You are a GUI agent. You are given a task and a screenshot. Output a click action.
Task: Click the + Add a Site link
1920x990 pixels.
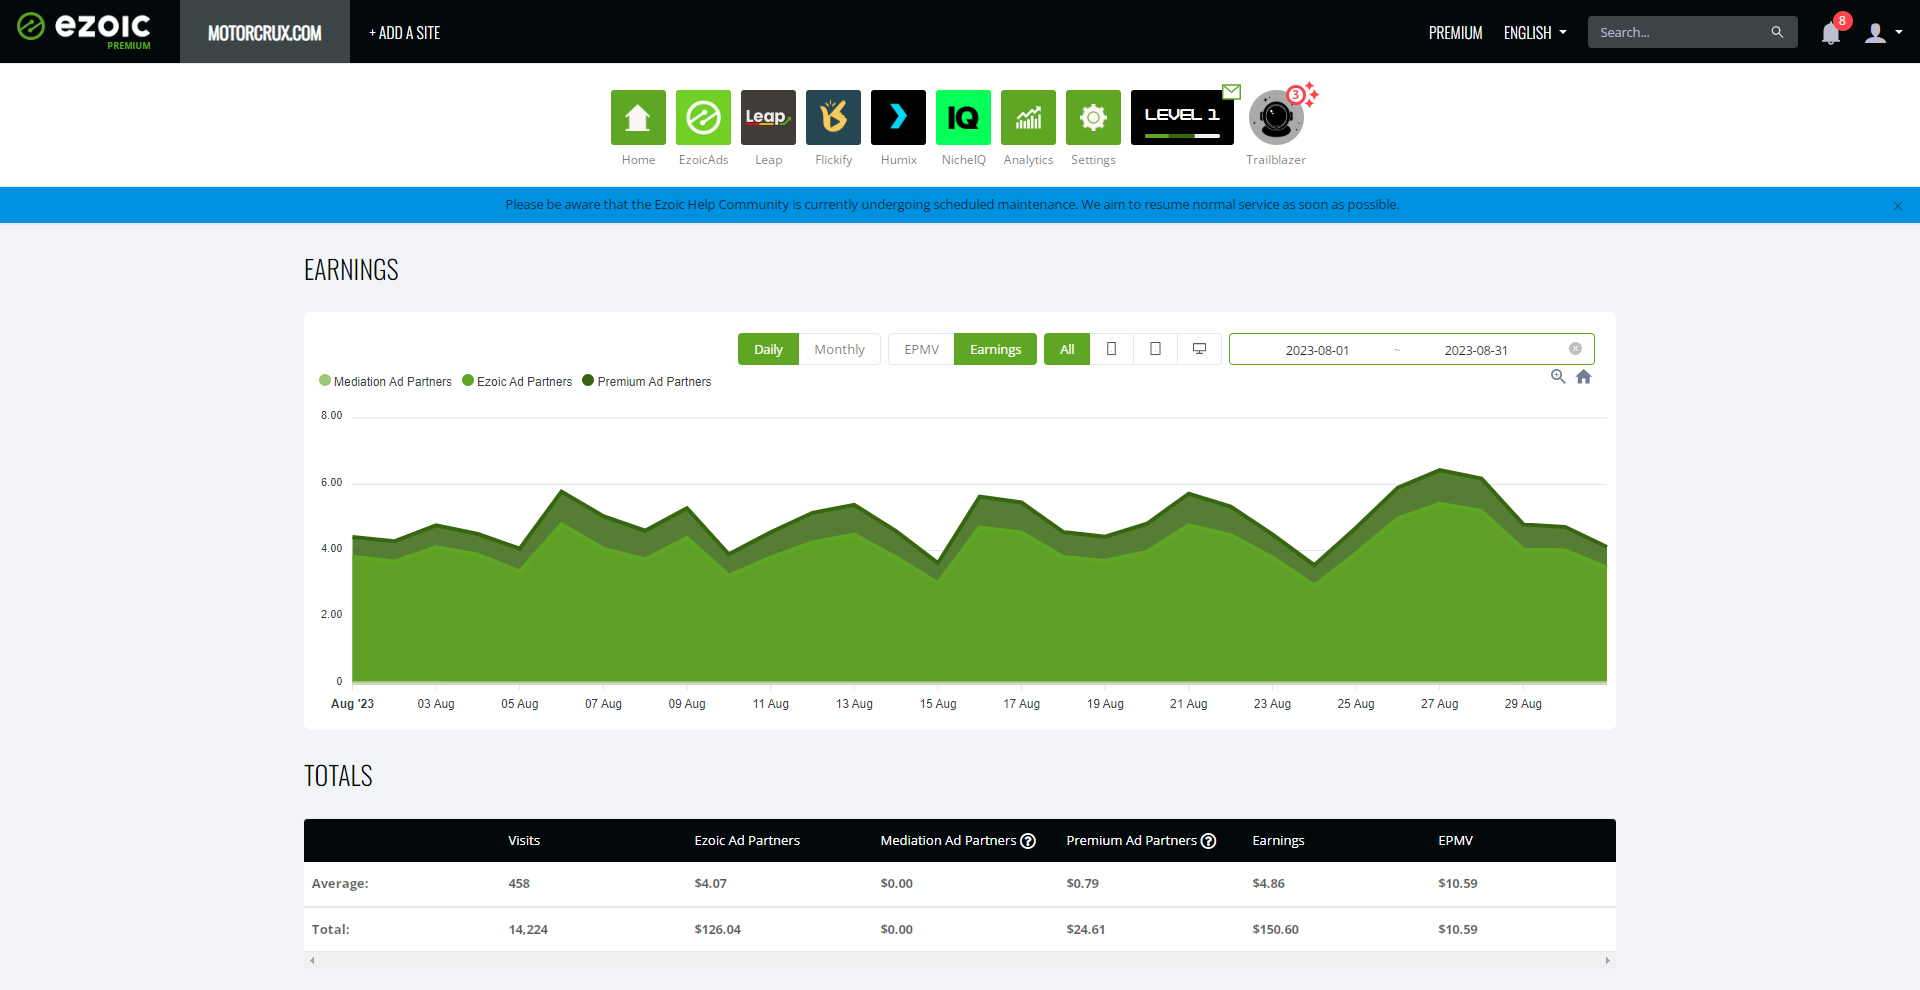(x=404, y=33)
